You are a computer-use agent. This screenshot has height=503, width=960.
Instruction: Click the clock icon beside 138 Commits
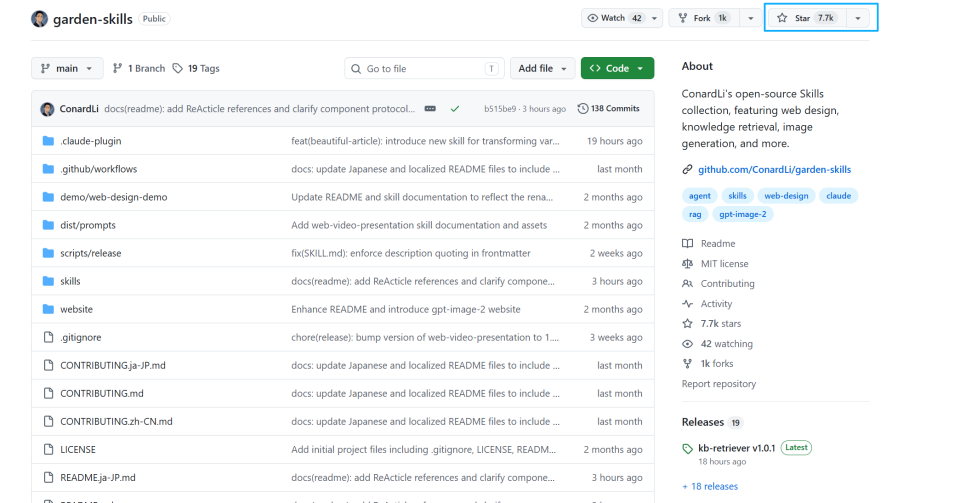tap(583, 108)
